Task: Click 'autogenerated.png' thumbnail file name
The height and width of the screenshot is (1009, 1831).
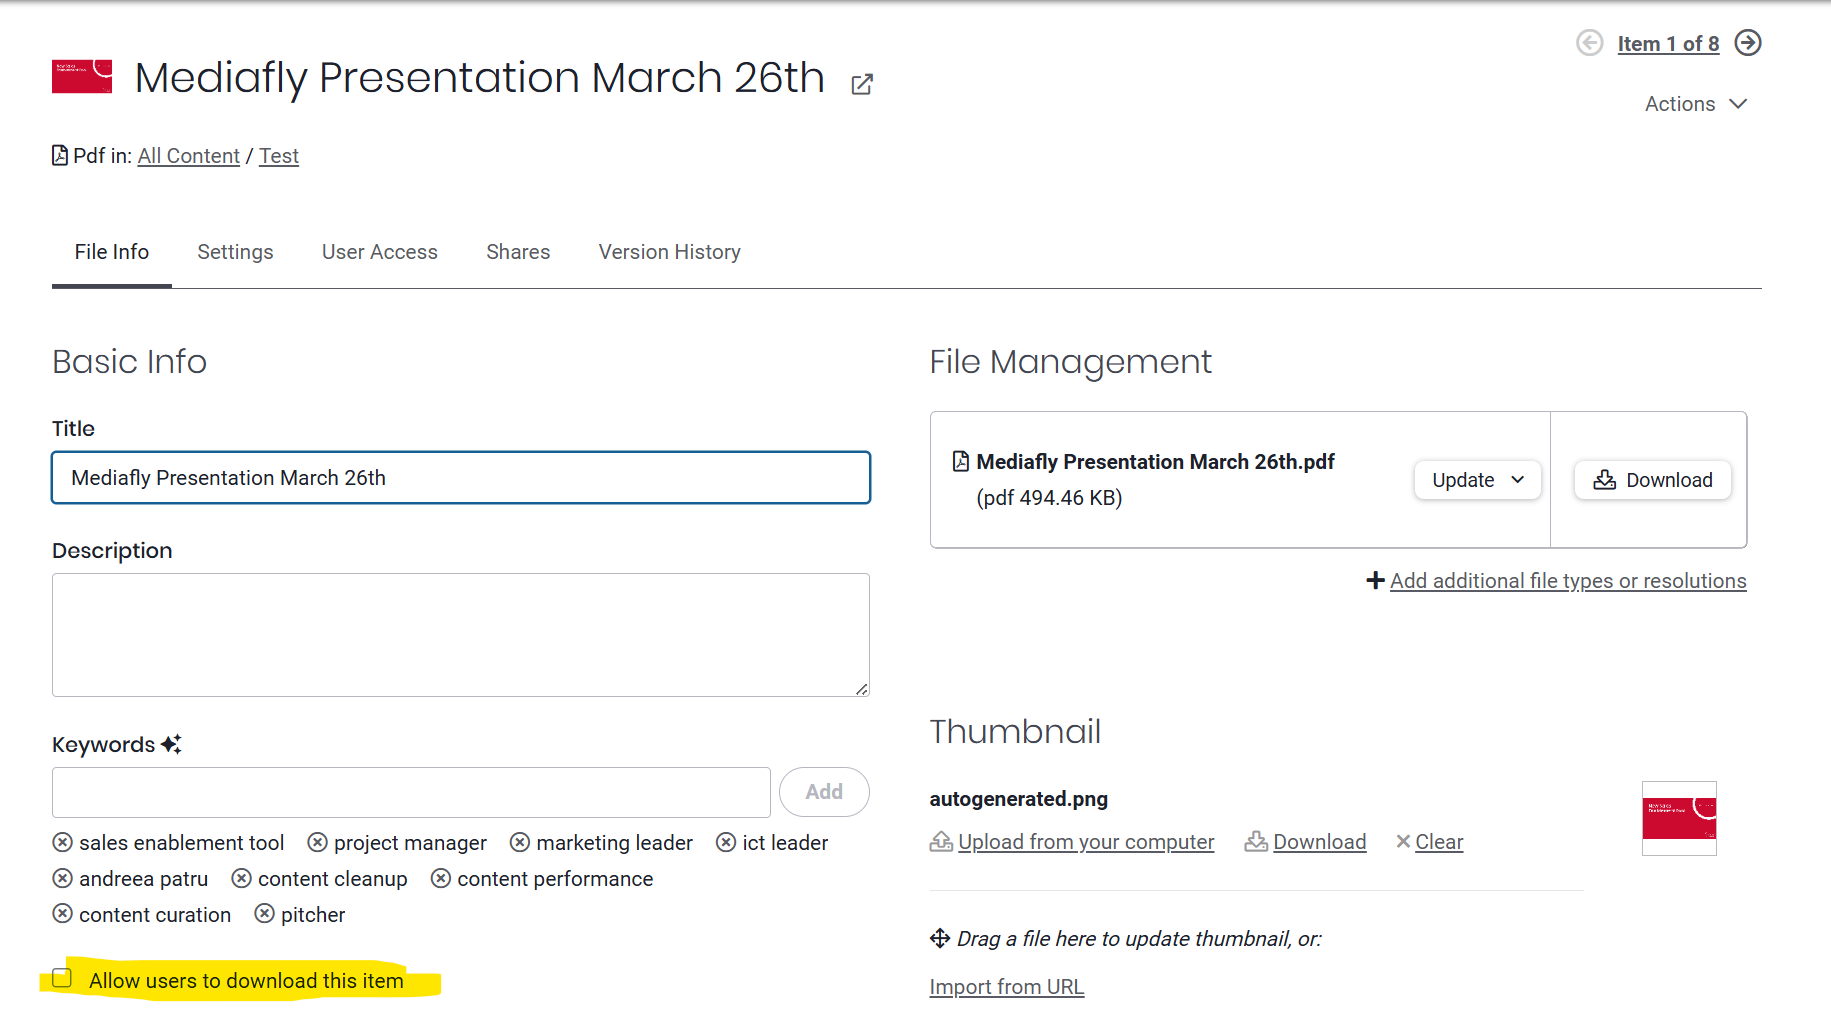Action: (1019, 799)
